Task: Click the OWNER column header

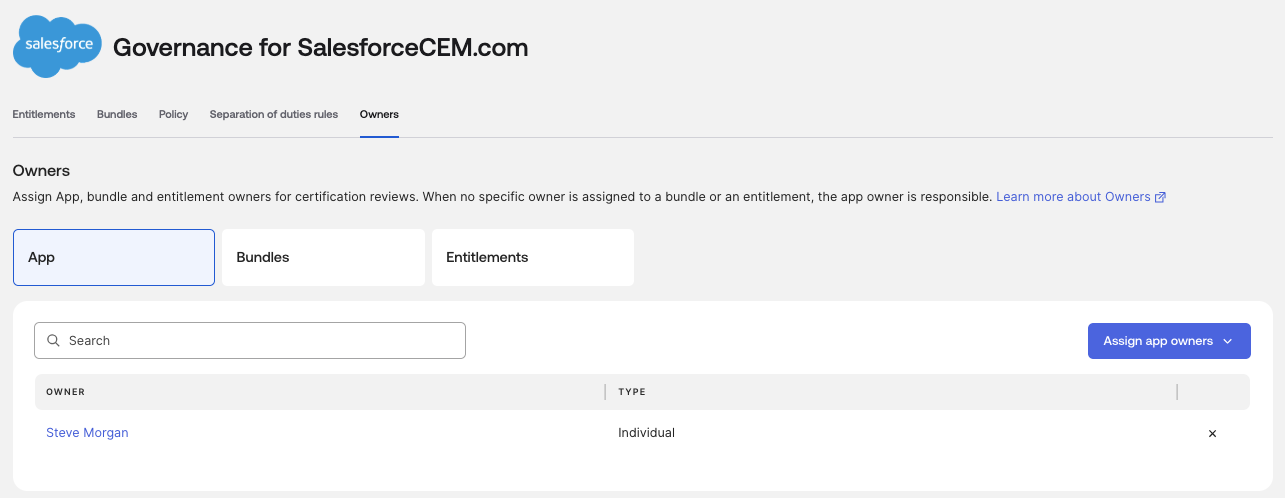Action: coord(66,392)
